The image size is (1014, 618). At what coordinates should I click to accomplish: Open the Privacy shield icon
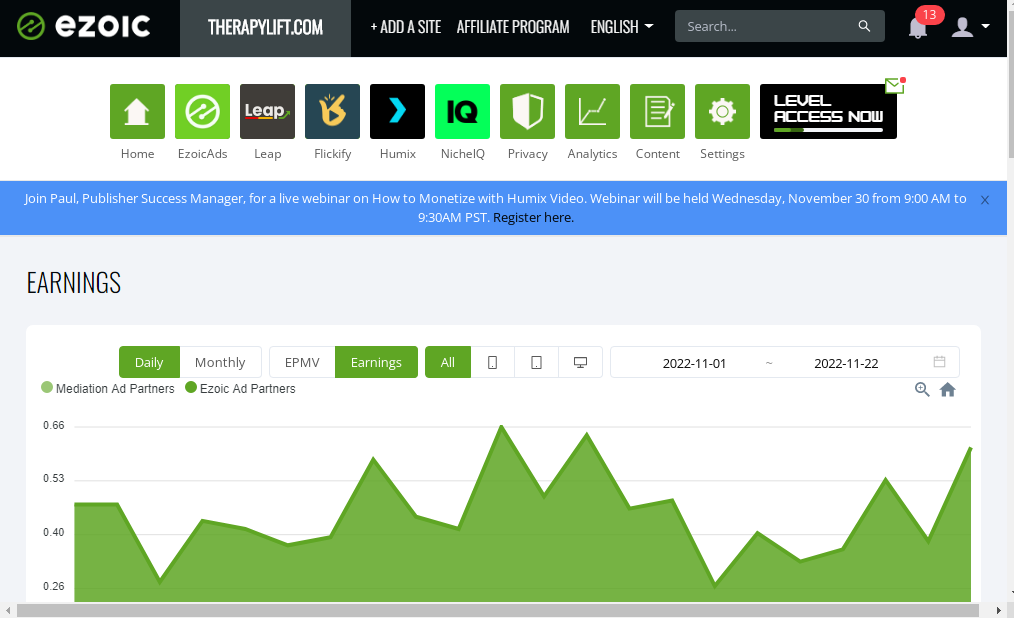coord(527,111)
